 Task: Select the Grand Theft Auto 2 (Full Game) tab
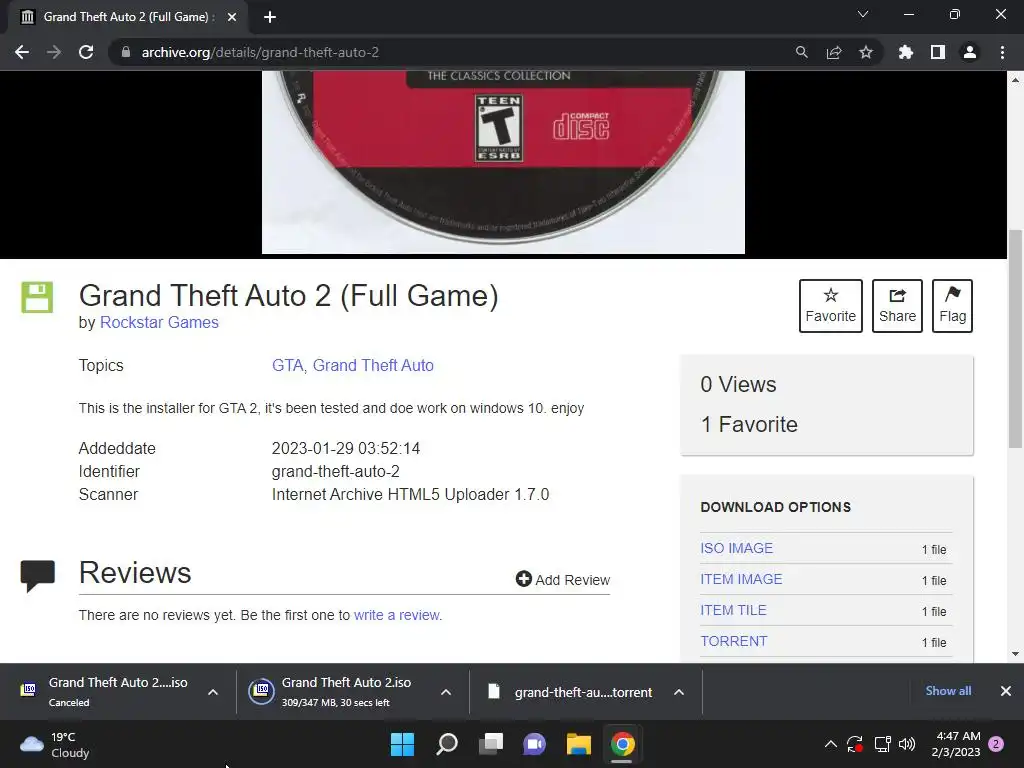point(129,17)
